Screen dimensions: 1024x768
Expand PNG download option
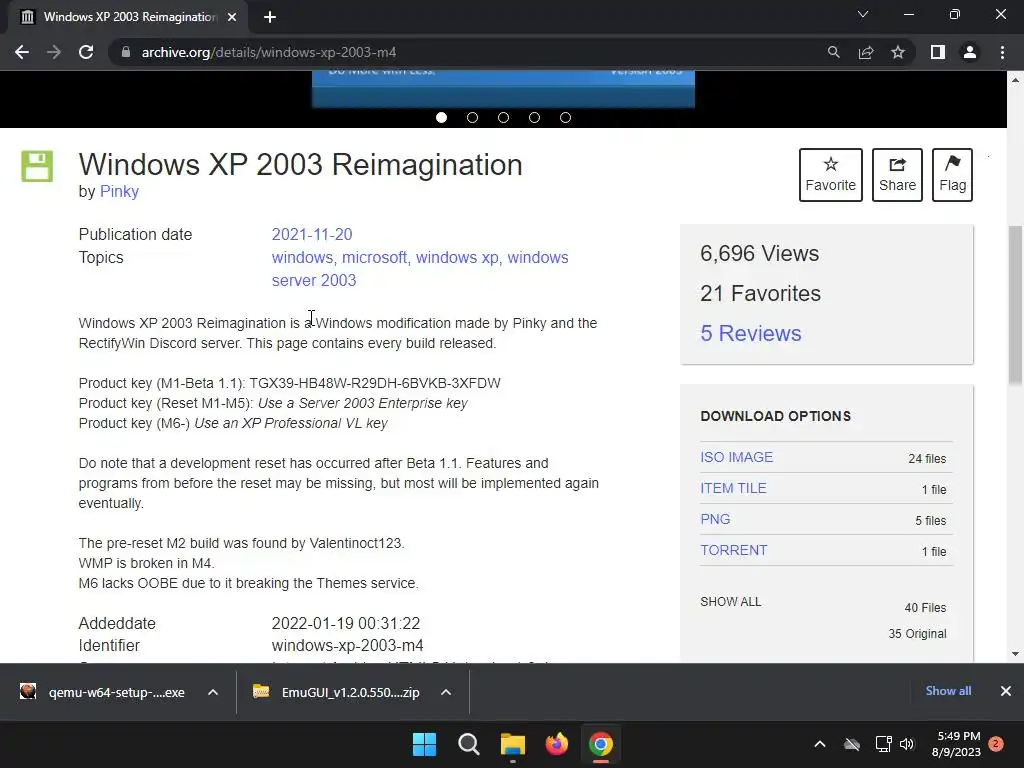tap(715, 519)
